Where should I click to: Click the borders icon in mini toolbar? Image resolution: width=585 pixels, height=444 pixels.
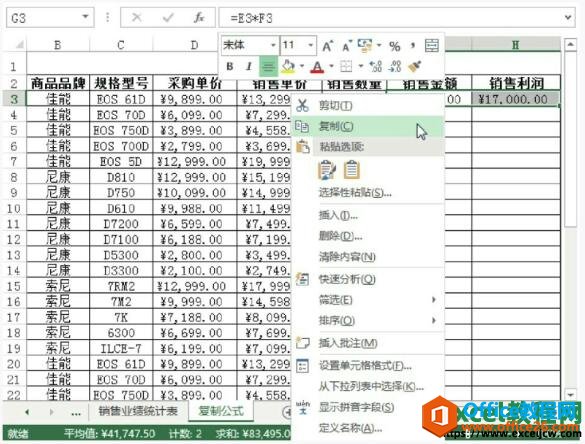pyautogui.click(x=346, y=66)
